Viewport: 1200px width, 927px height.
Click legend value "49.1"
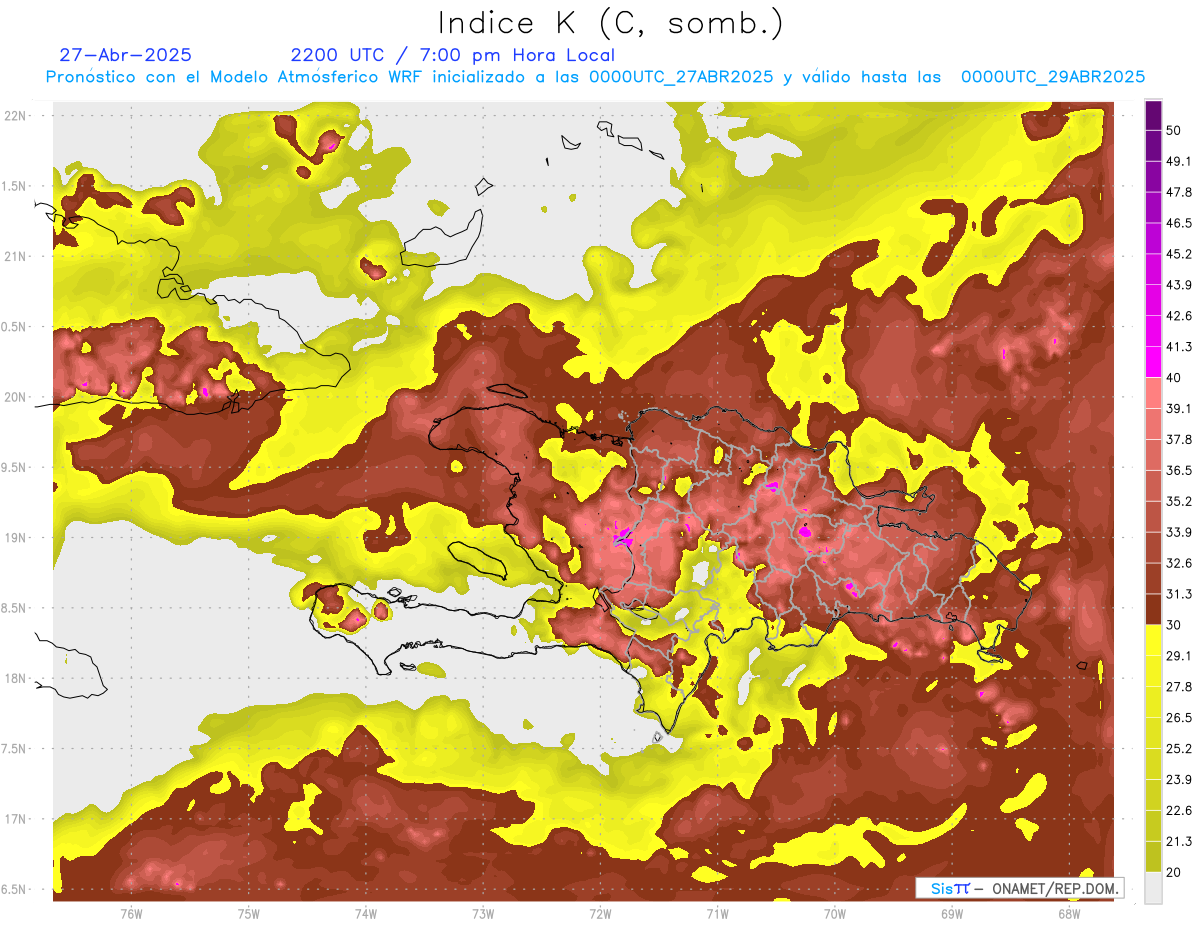click(1179, 161)
